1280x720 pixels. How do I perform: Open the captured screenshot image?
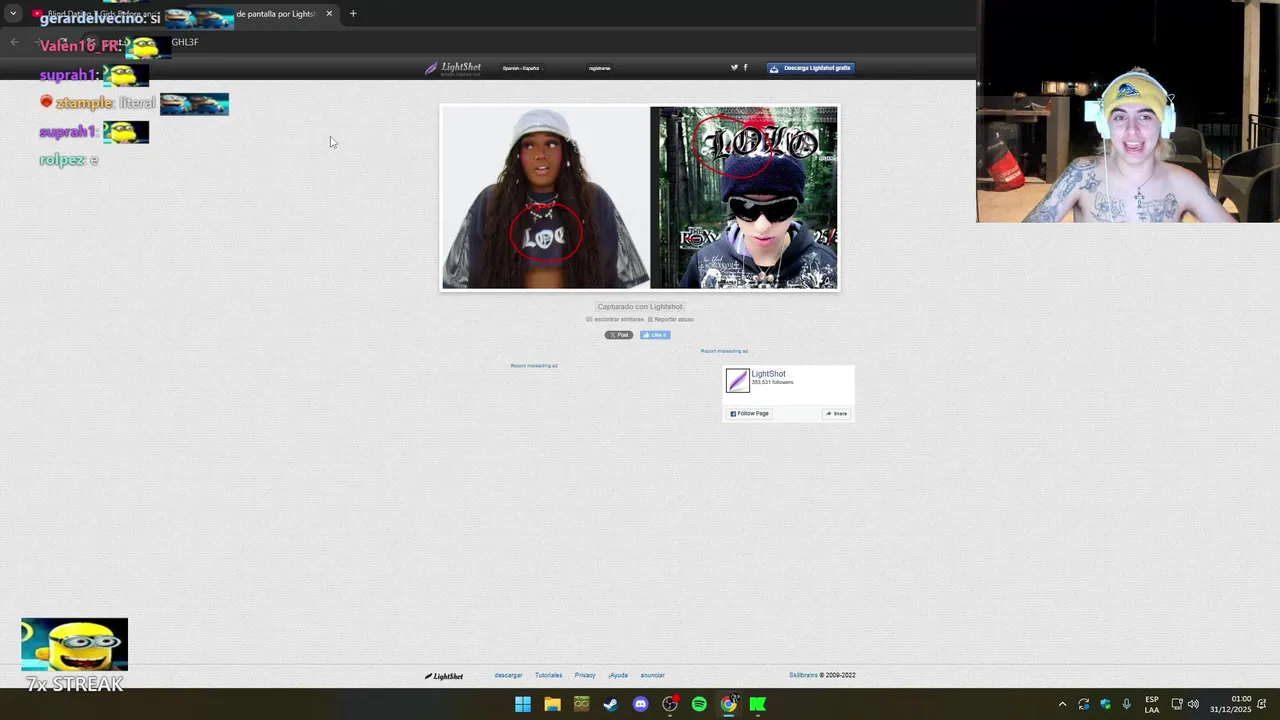click(640, 197)
